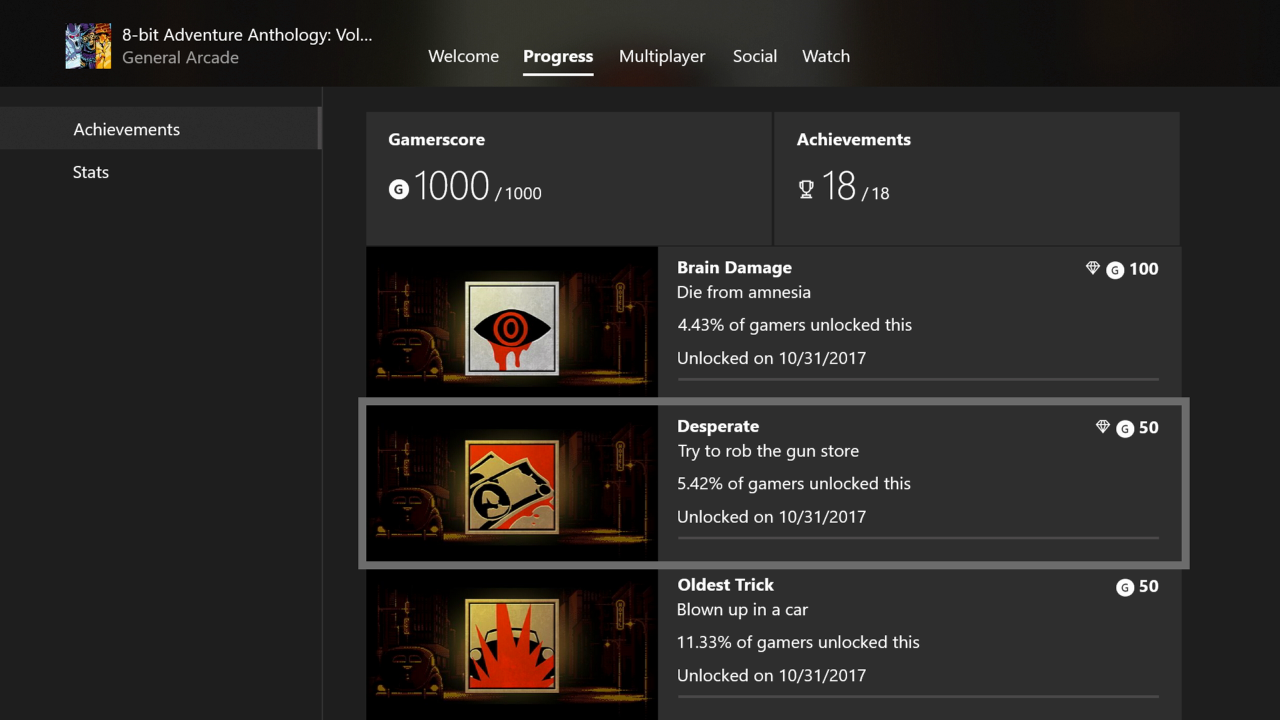Click Oldest Trick's 'Unlocked on 10/31/2017' line

pos(771,675)
